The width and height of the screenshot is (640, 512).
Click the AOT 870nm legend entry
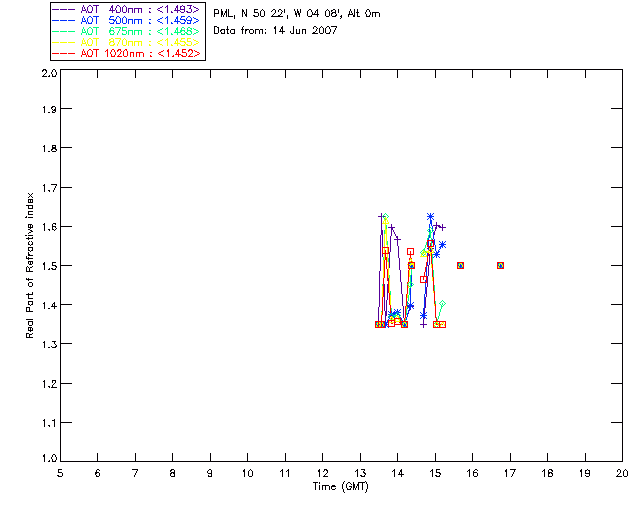pos(126,42)
